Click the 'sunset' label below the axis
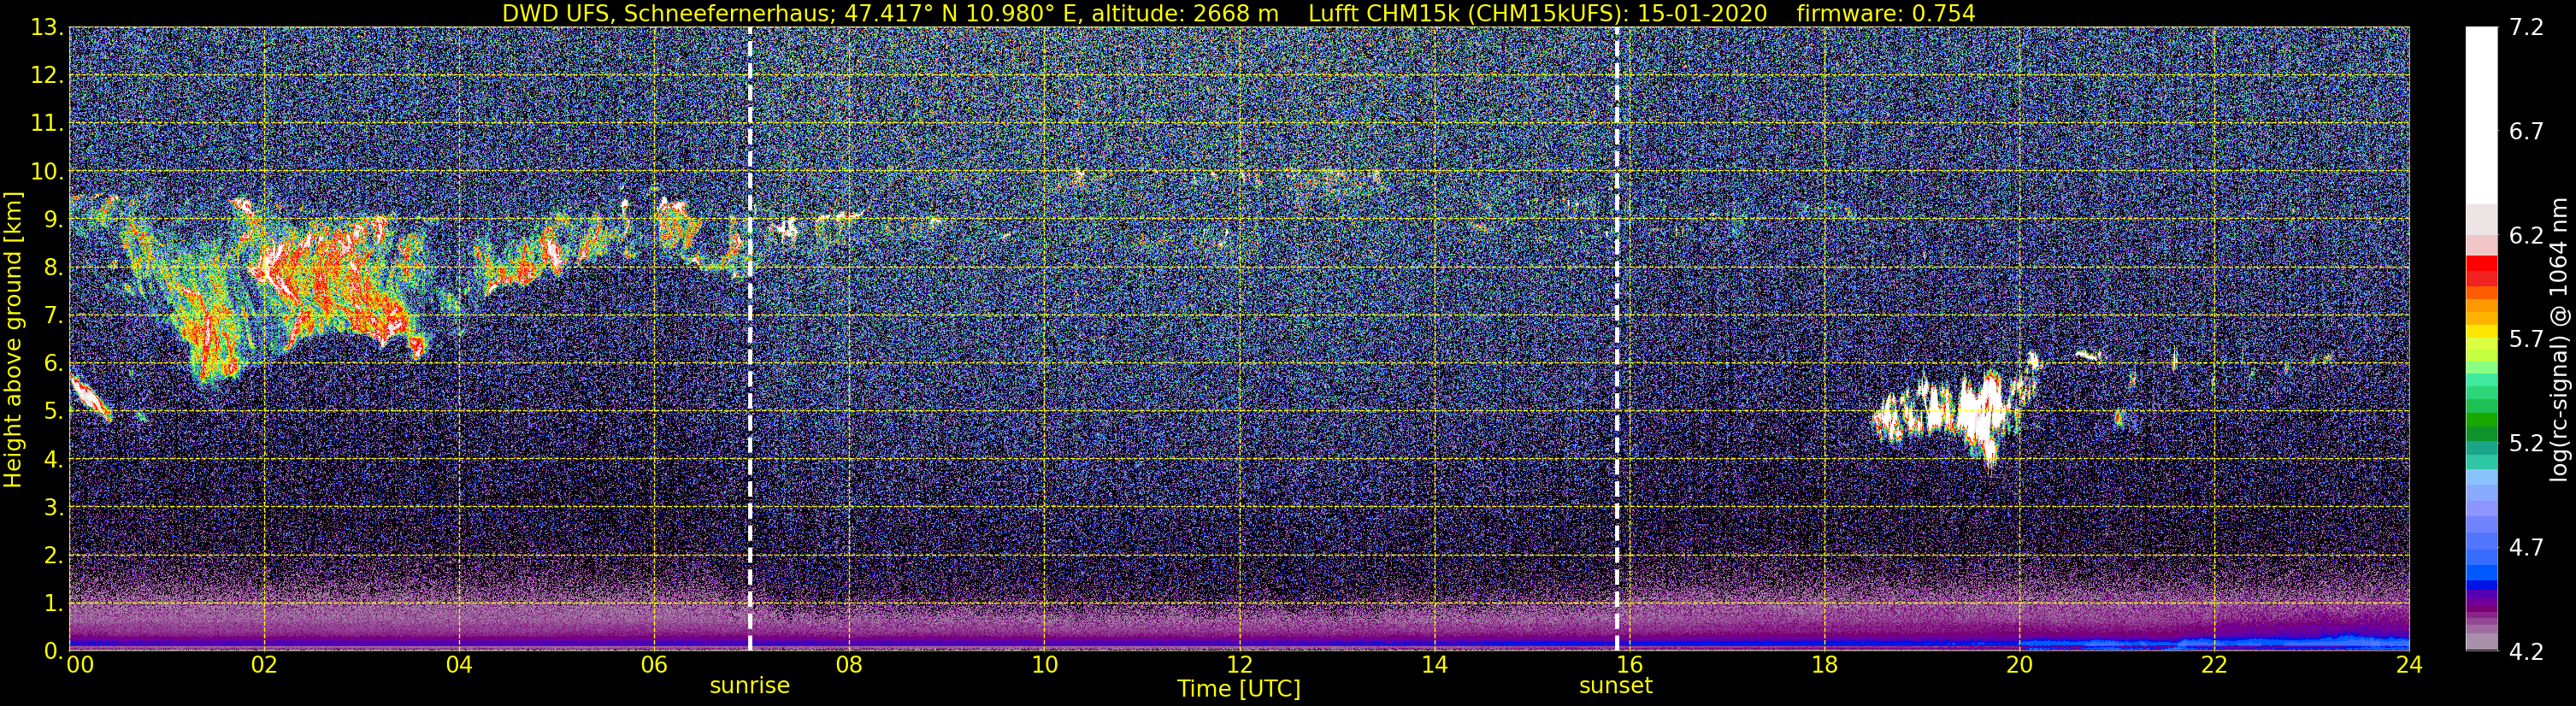The width and height of the screenshot is (2576, 706). [x=1616, y=686]
